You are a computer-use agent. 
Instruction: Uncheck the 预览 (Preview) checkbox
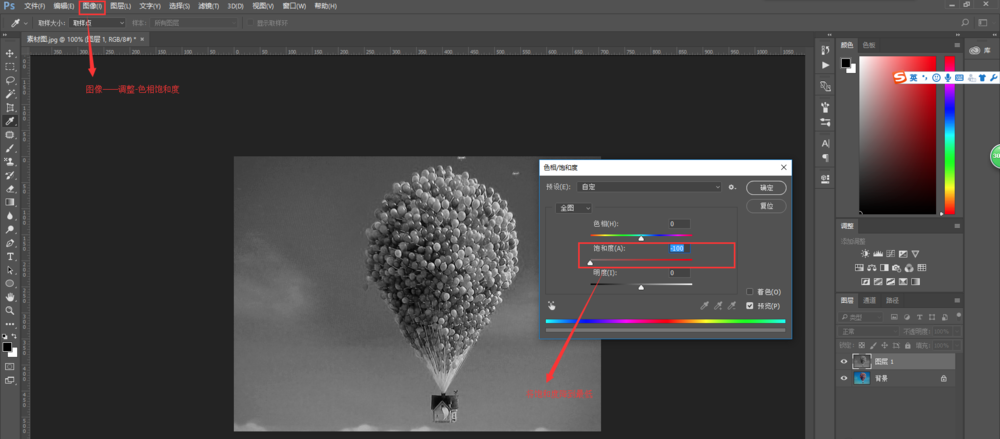[750, 305]
